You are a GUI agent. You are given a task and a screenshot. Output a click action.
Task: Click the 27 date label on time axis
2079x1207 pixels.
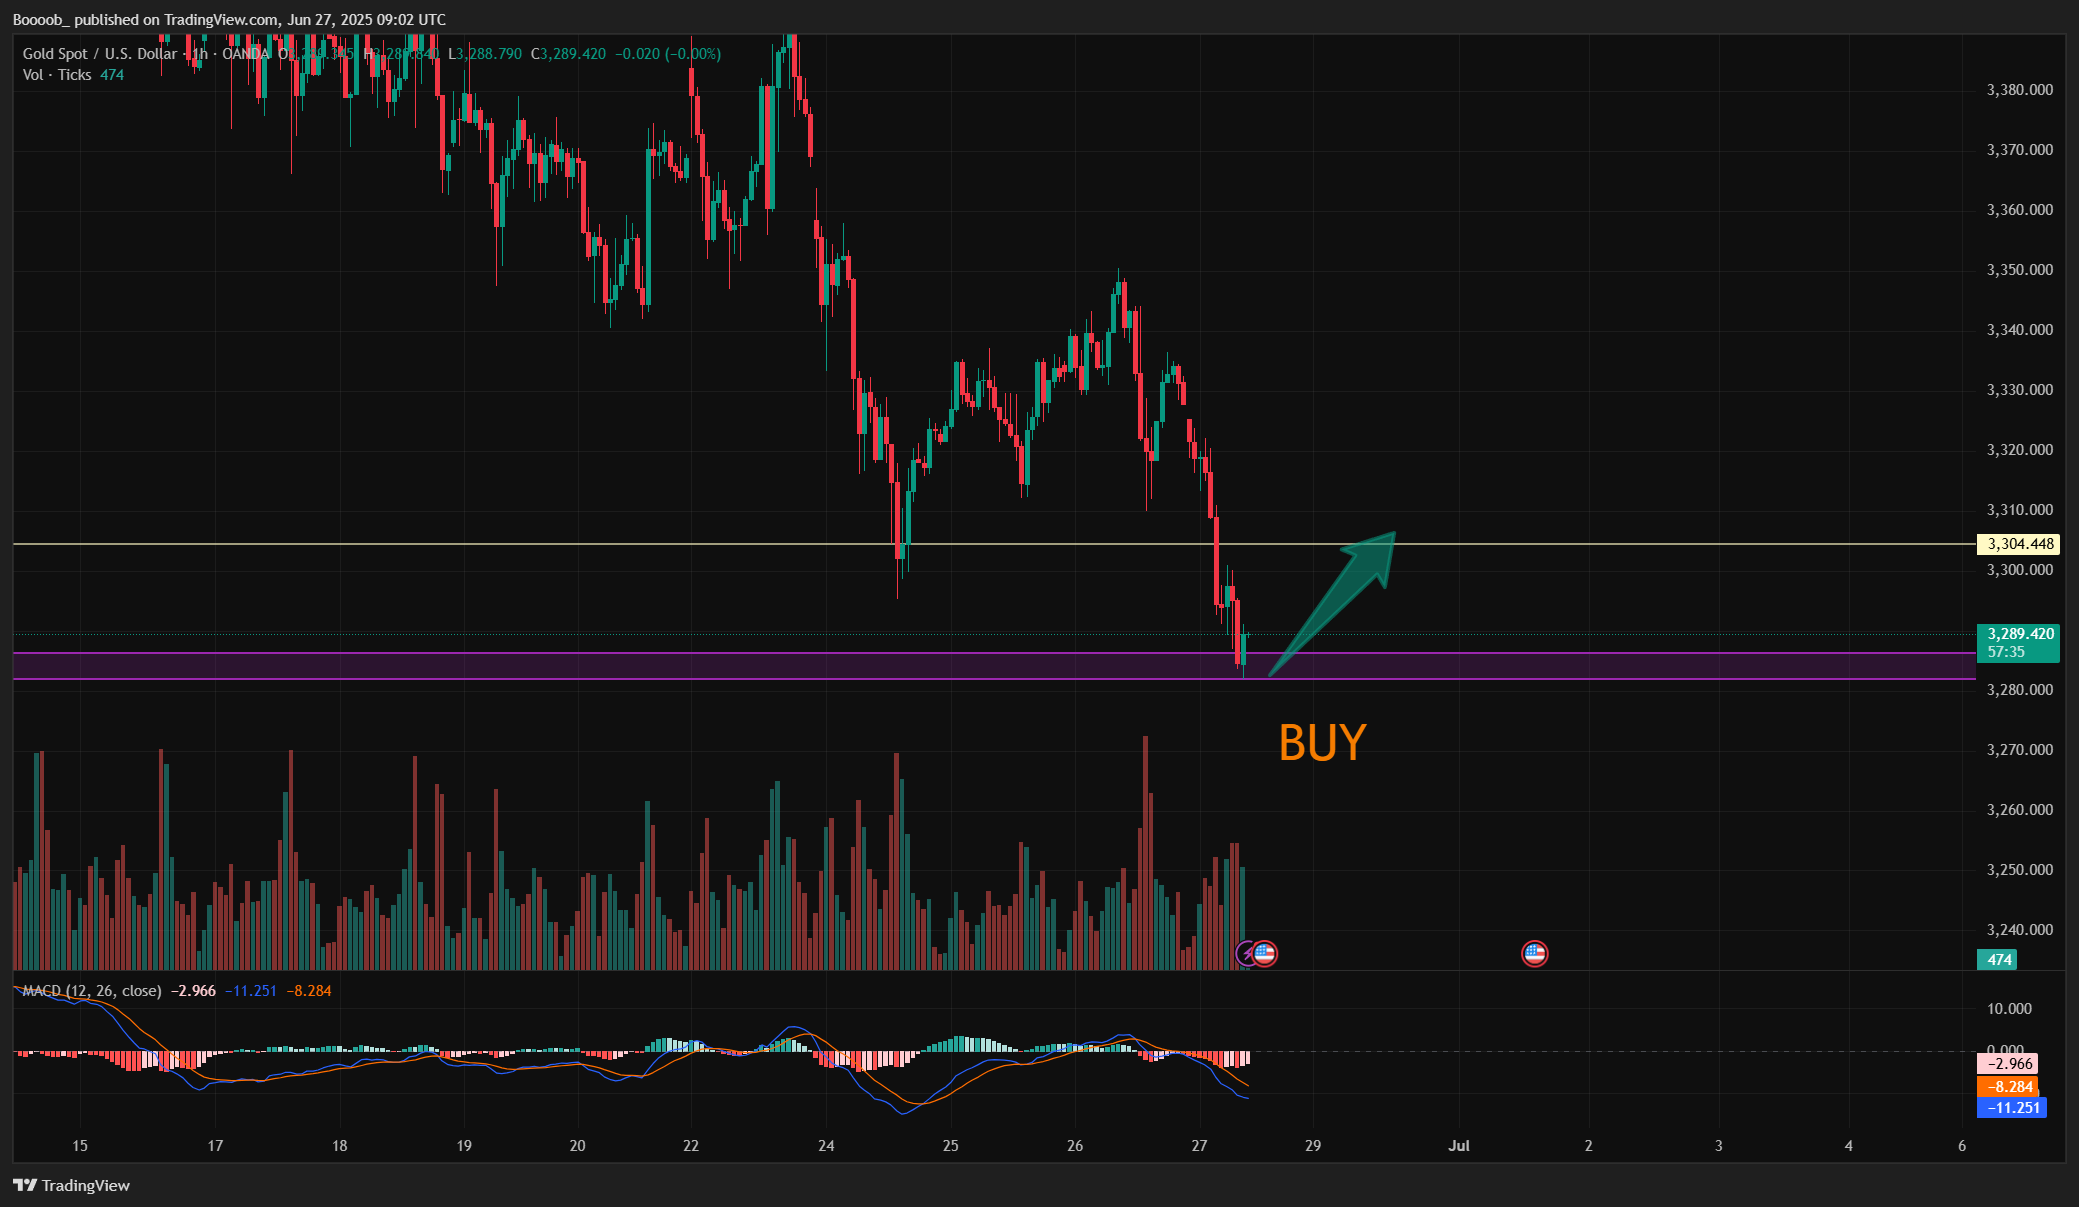pos(1200,1146)
